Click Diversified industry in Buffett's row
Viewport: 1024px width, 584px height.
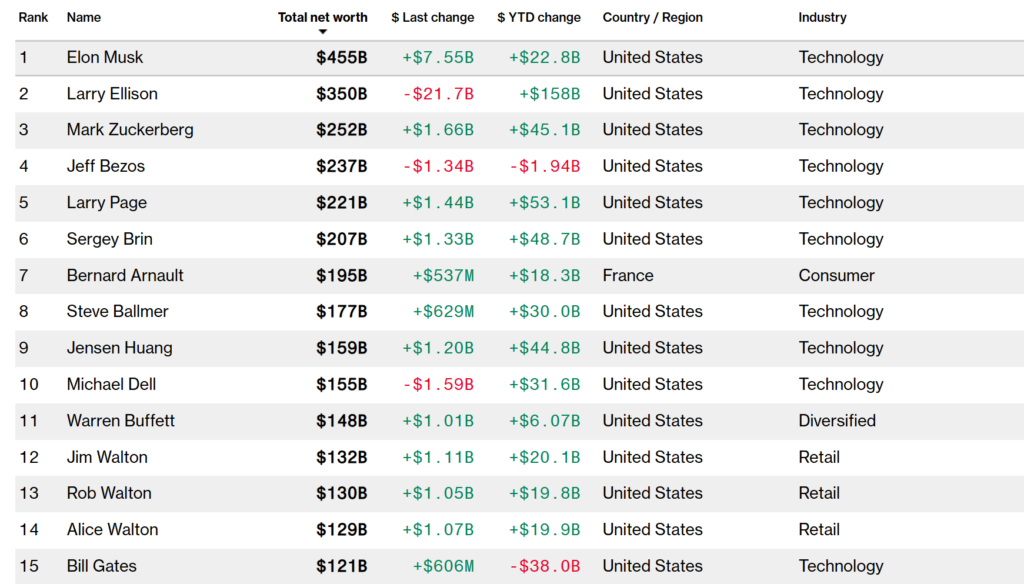pos(837,421)
